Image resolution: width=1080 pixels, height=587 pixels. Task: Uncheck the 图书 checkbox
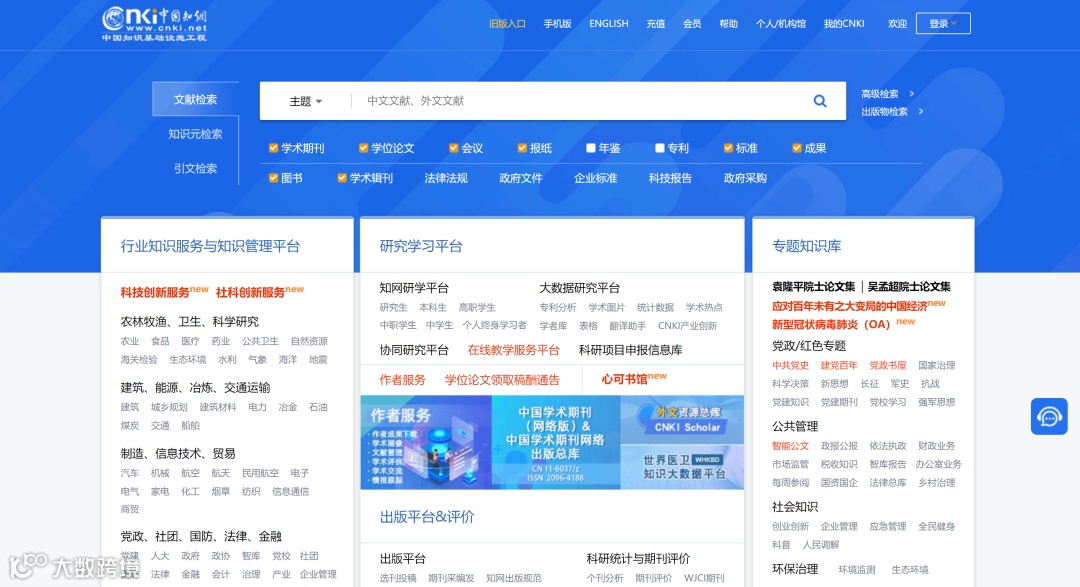click(273, 178)
